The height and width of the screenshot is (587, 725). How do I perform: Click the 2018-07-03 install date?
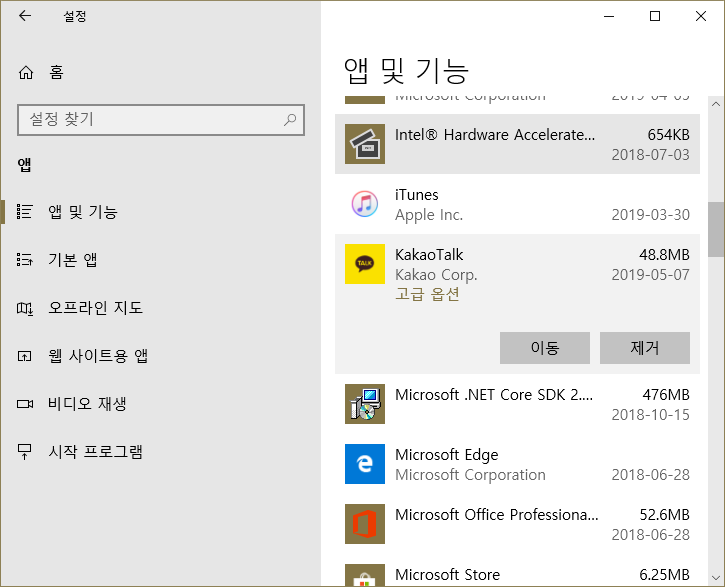(x=651, y=155)
